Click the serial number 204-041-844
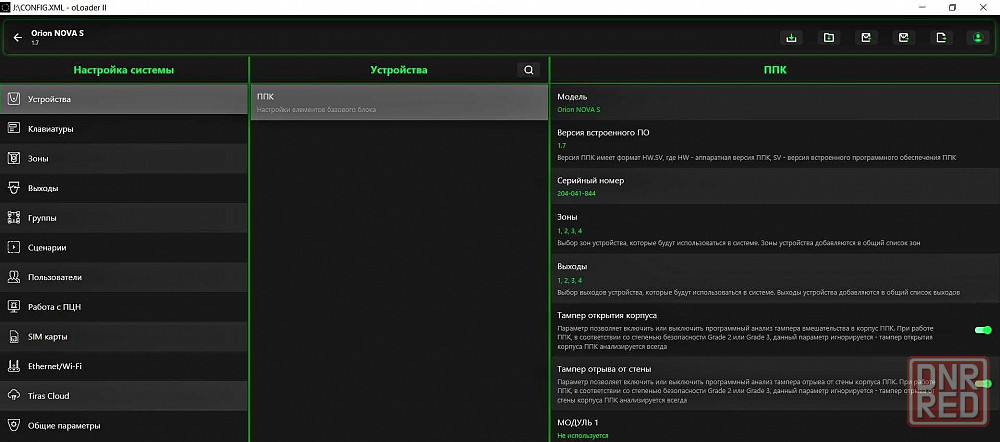 point(577,193)
